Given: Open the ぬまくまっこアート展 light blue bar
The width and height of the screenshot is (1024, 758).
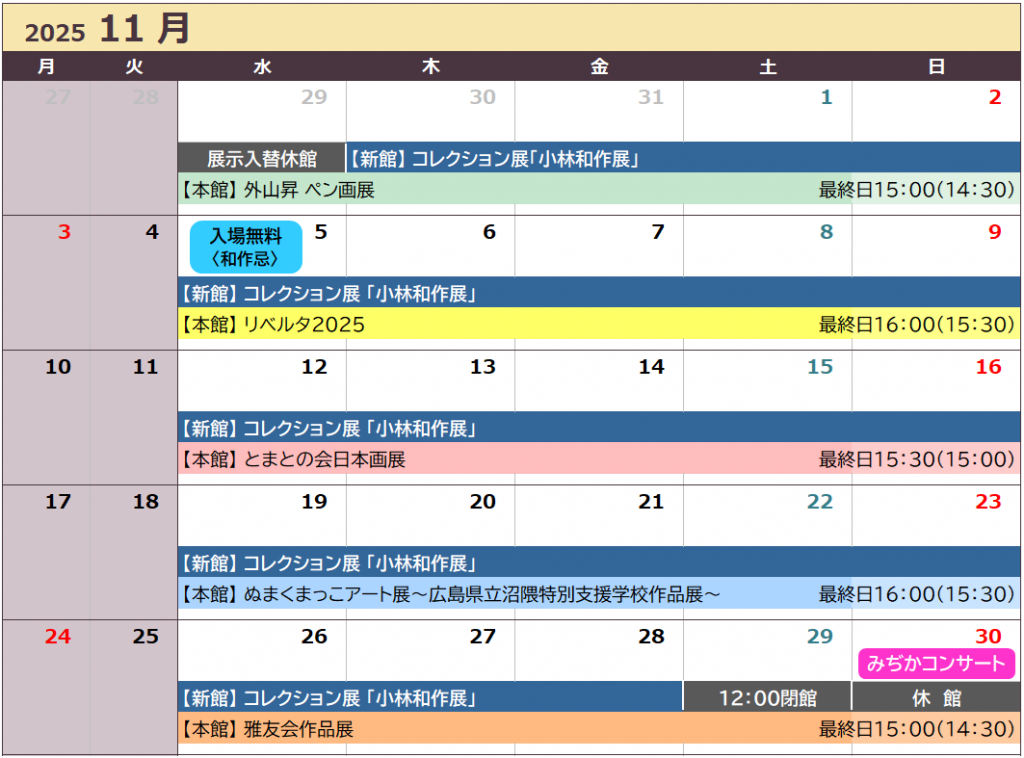Looking at the screenshot, I should pos(598,594).
